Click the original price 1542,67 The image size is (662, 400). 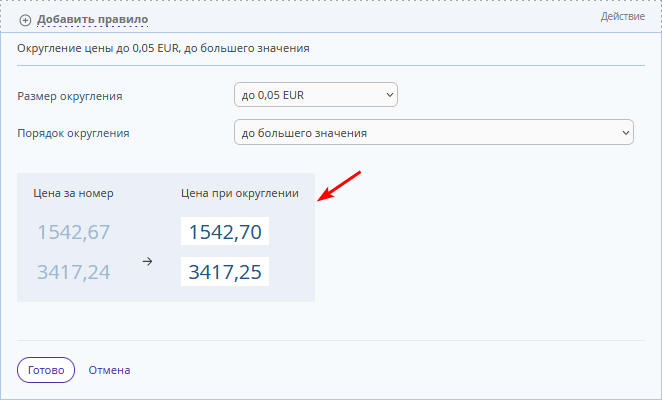tap(74, 232)
